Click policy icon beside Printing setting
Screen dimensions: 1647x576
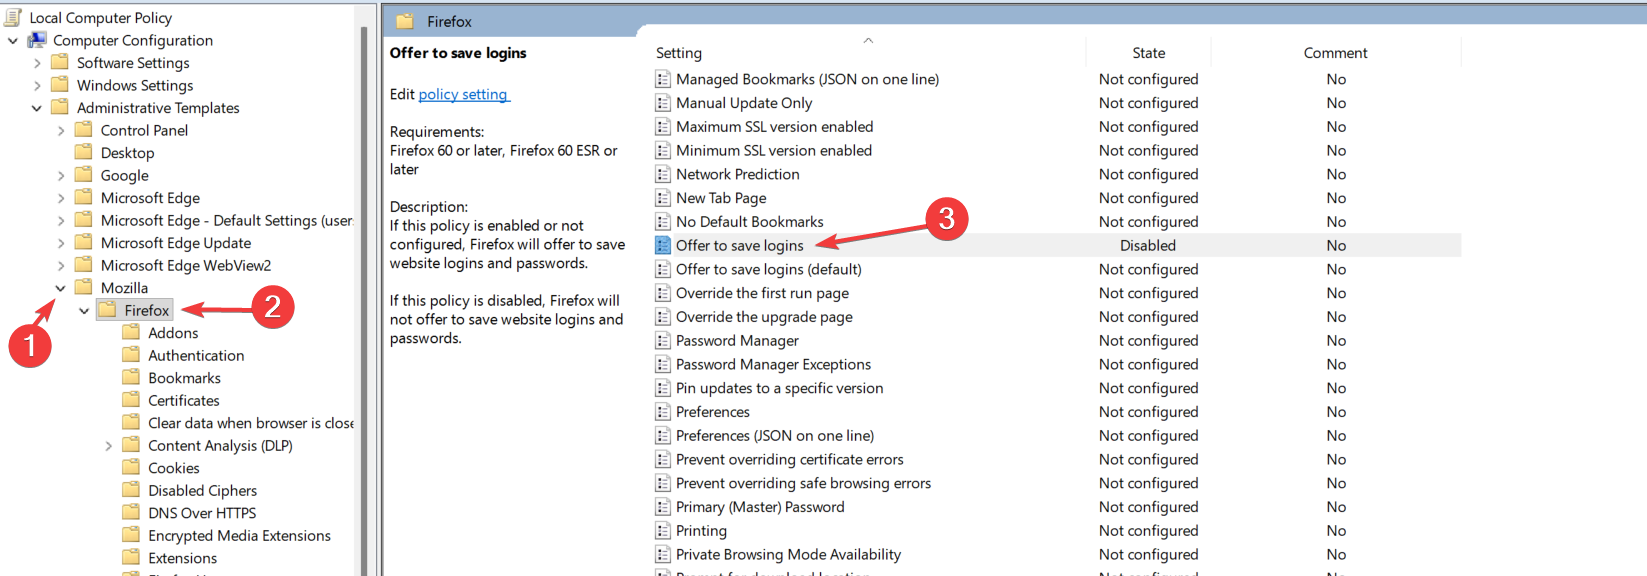[663, 531]
